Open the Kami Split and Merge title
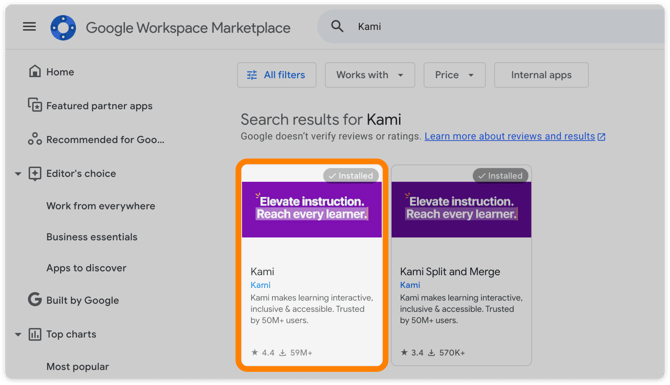 click(x=450, y=272)
